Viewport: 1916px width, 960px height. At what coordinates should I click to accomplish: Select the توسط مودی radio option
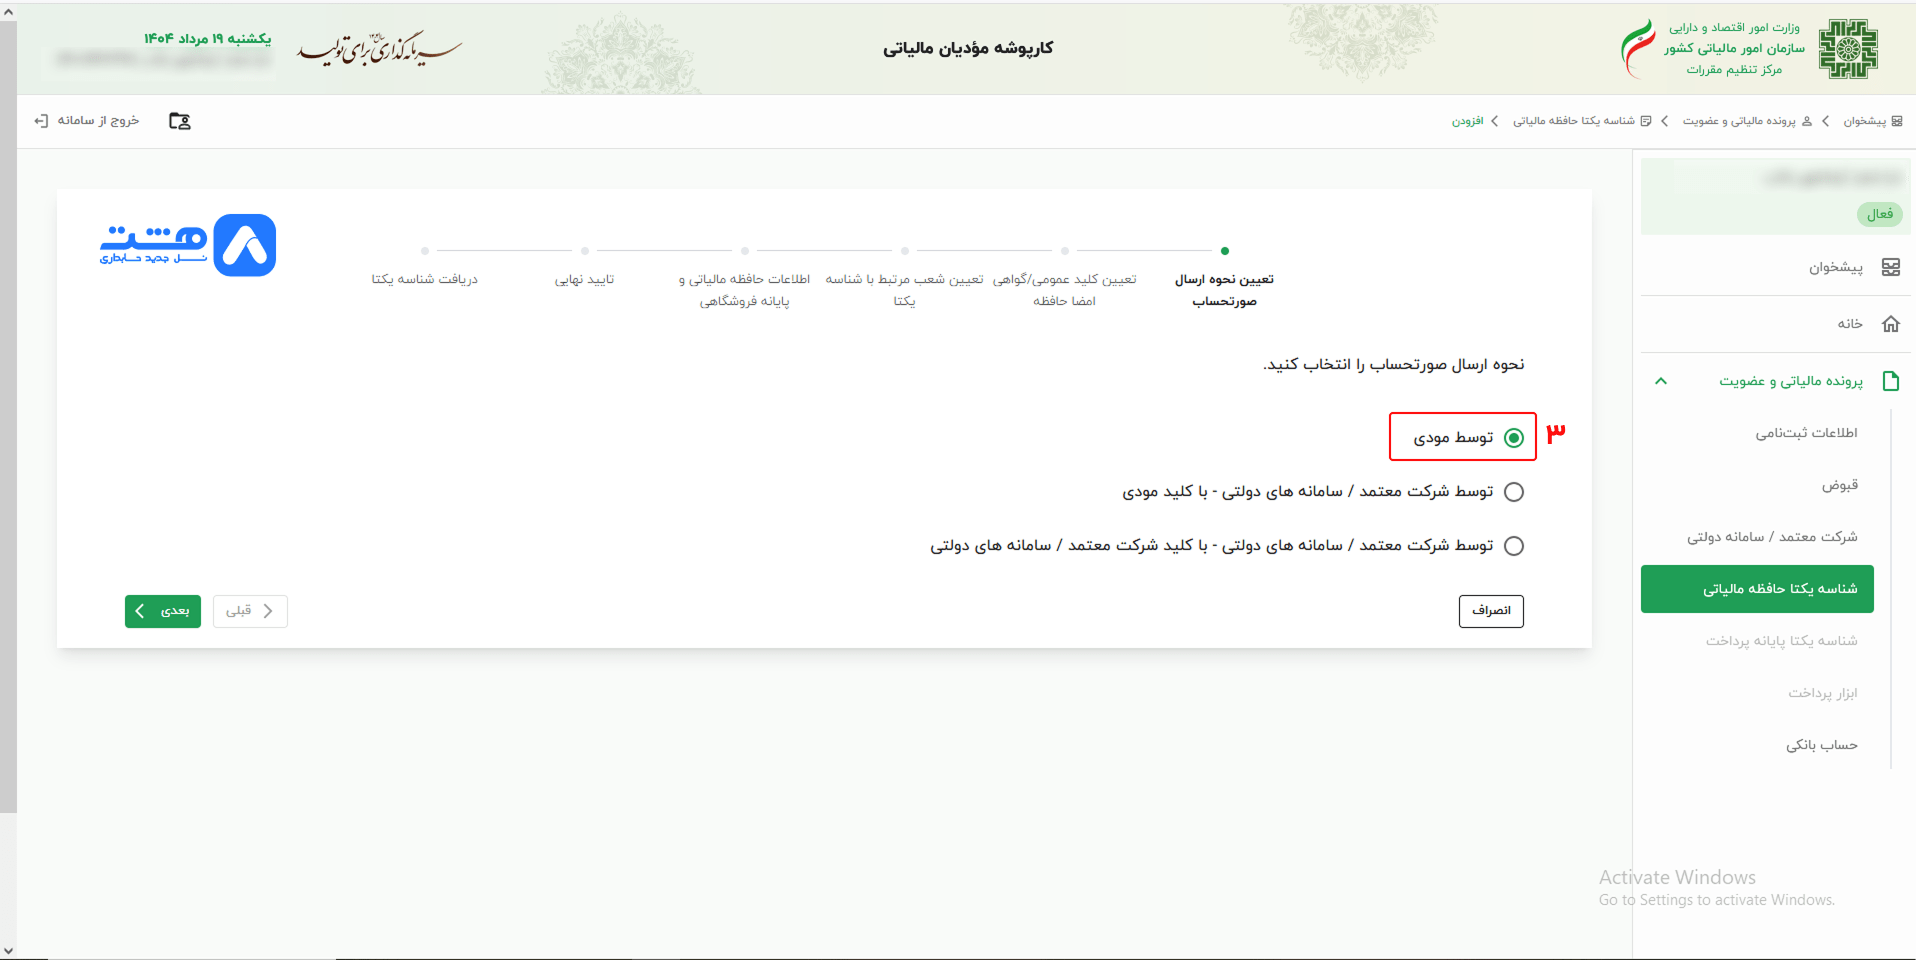[1514, 438]
